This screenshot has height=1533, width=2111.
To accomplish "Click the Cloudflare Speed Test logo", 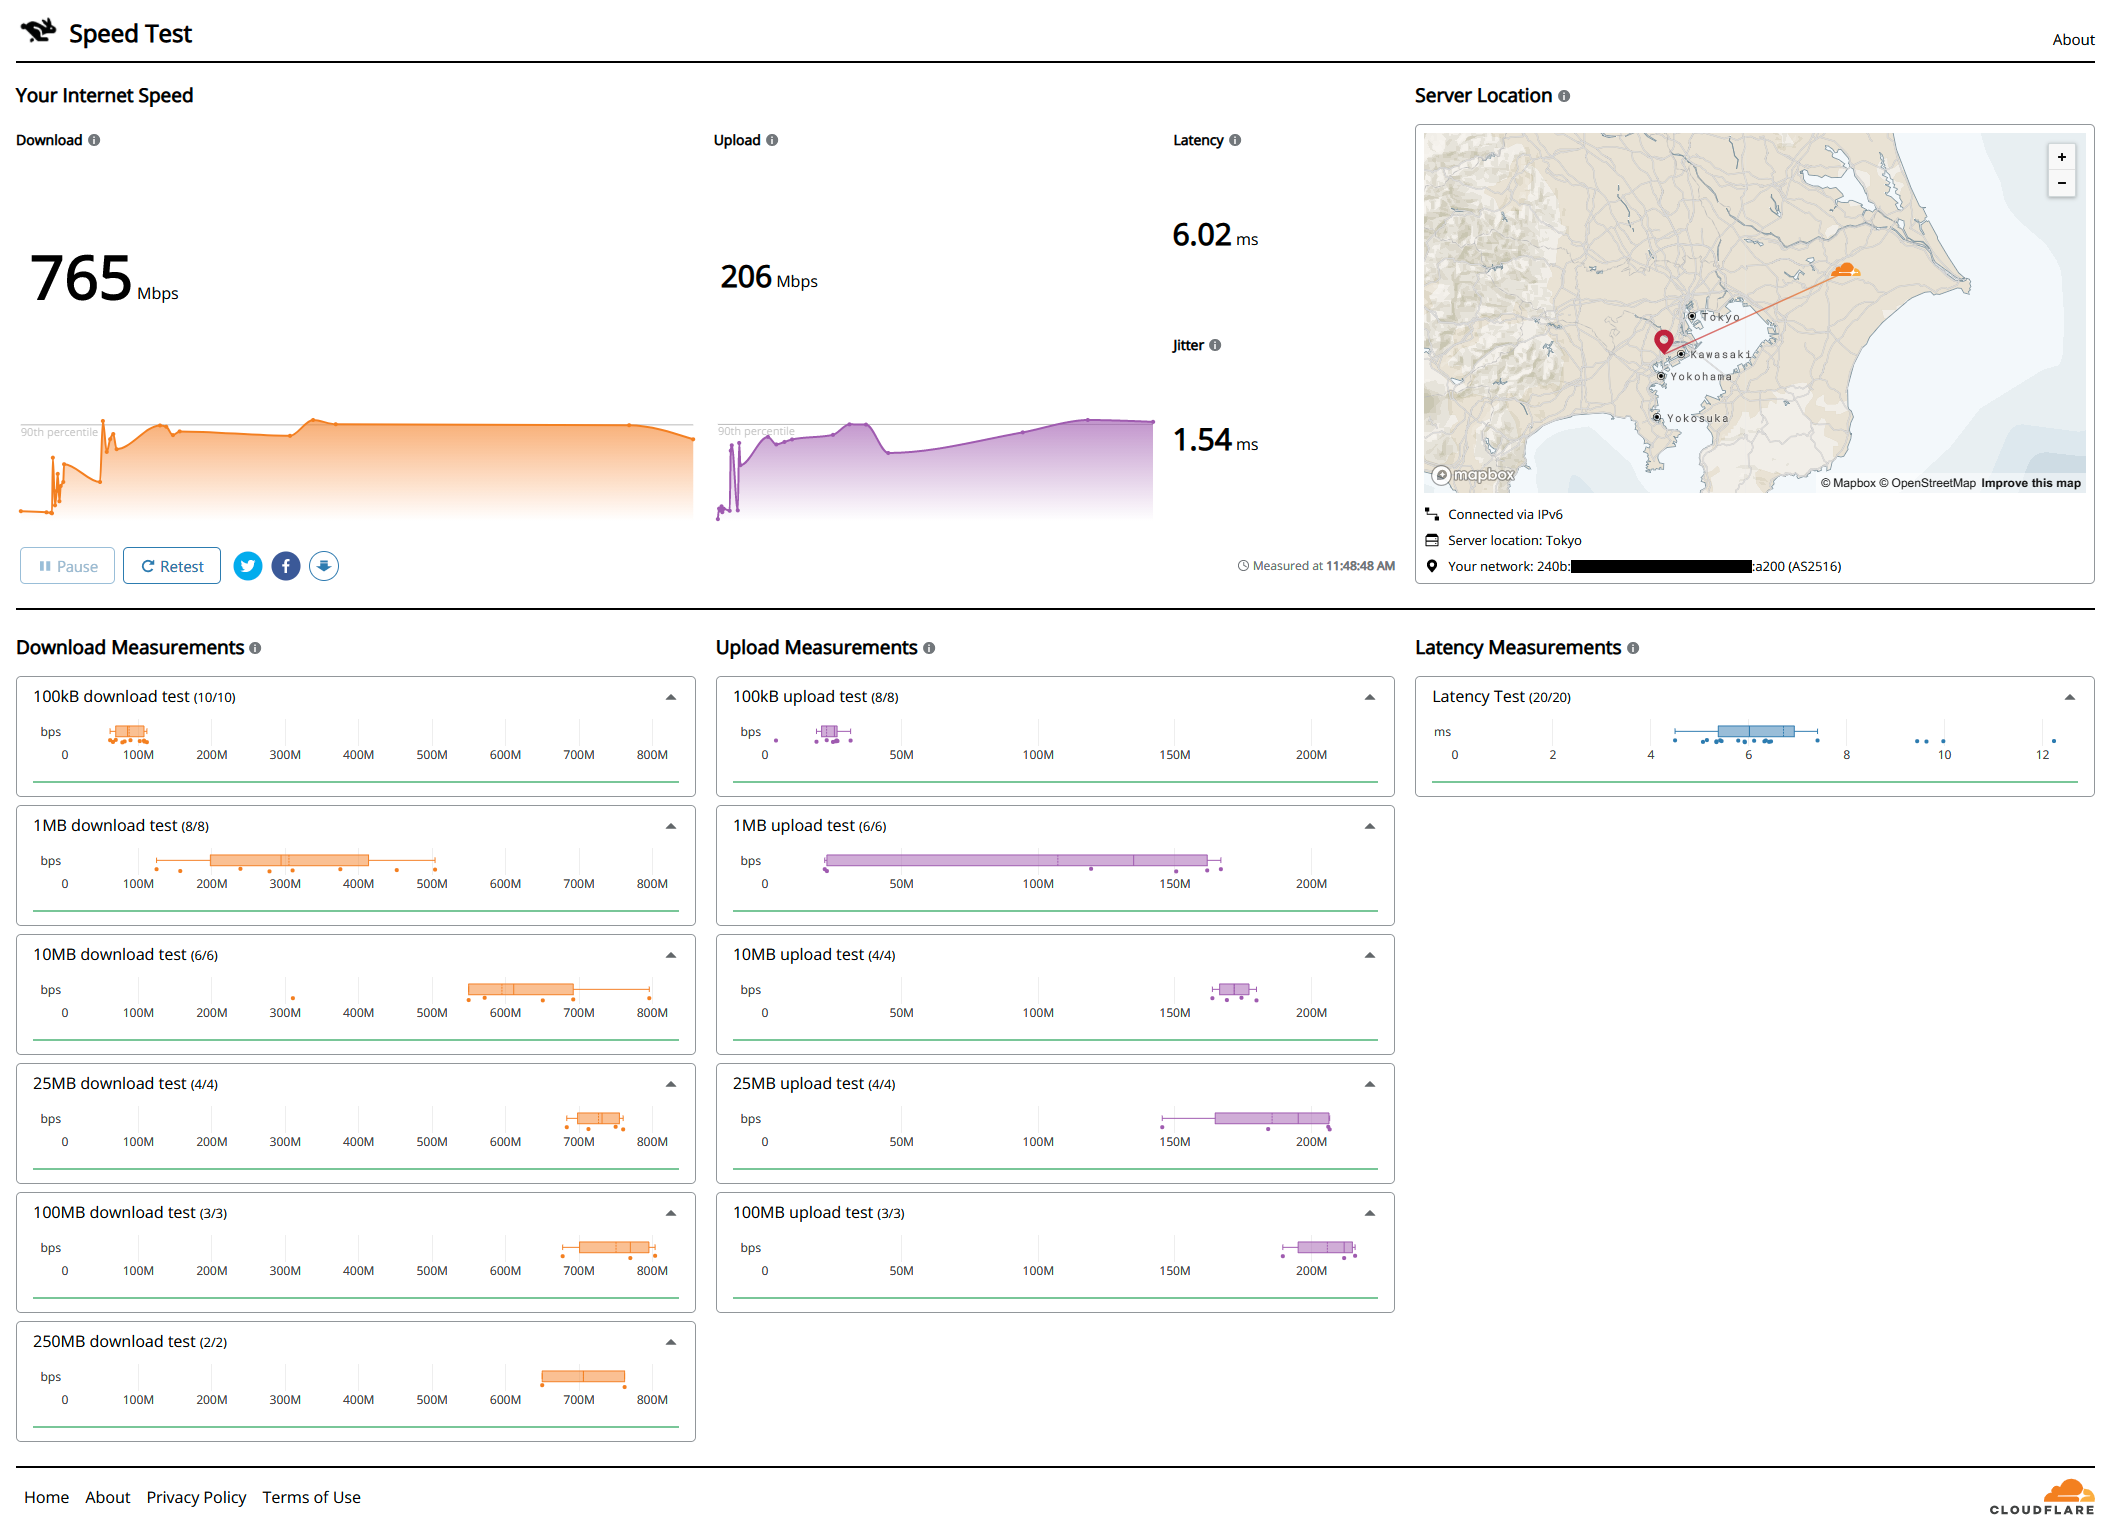I will coord(106,33).
